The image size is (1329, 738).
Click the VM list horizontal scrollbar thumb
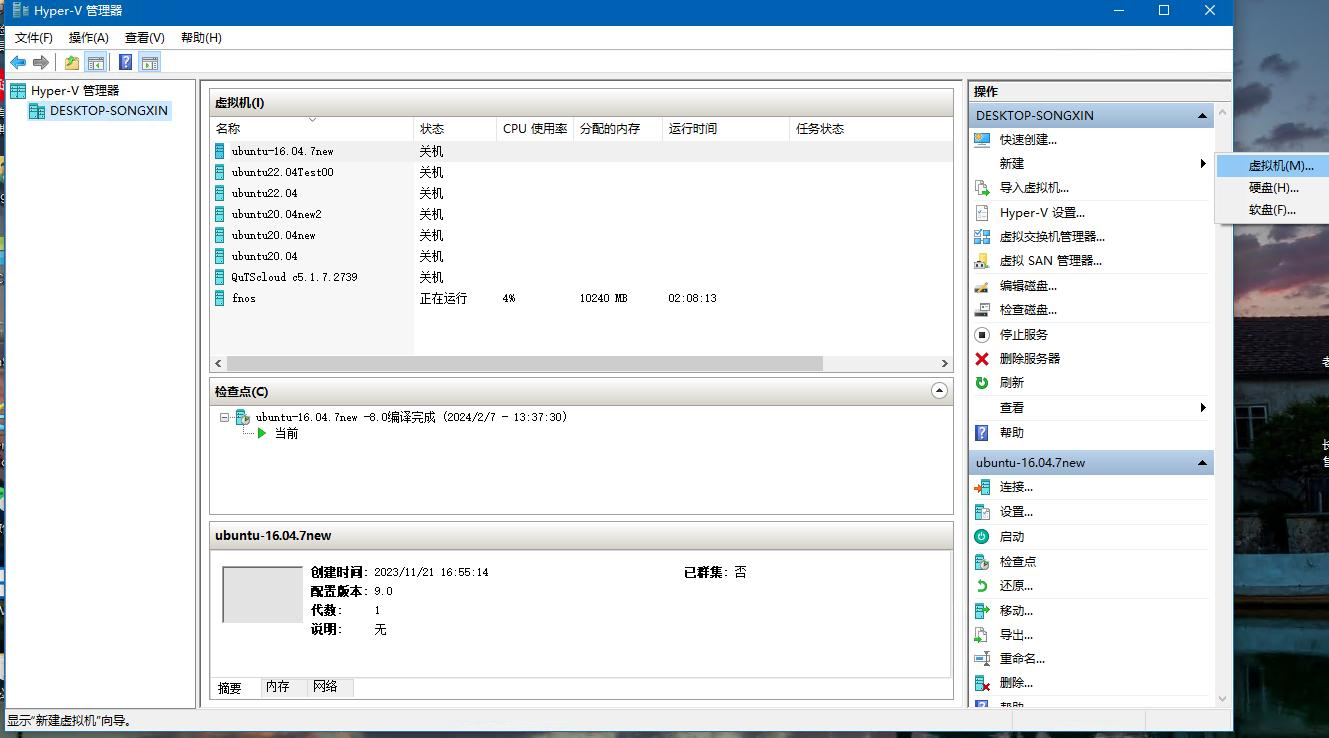524,364
